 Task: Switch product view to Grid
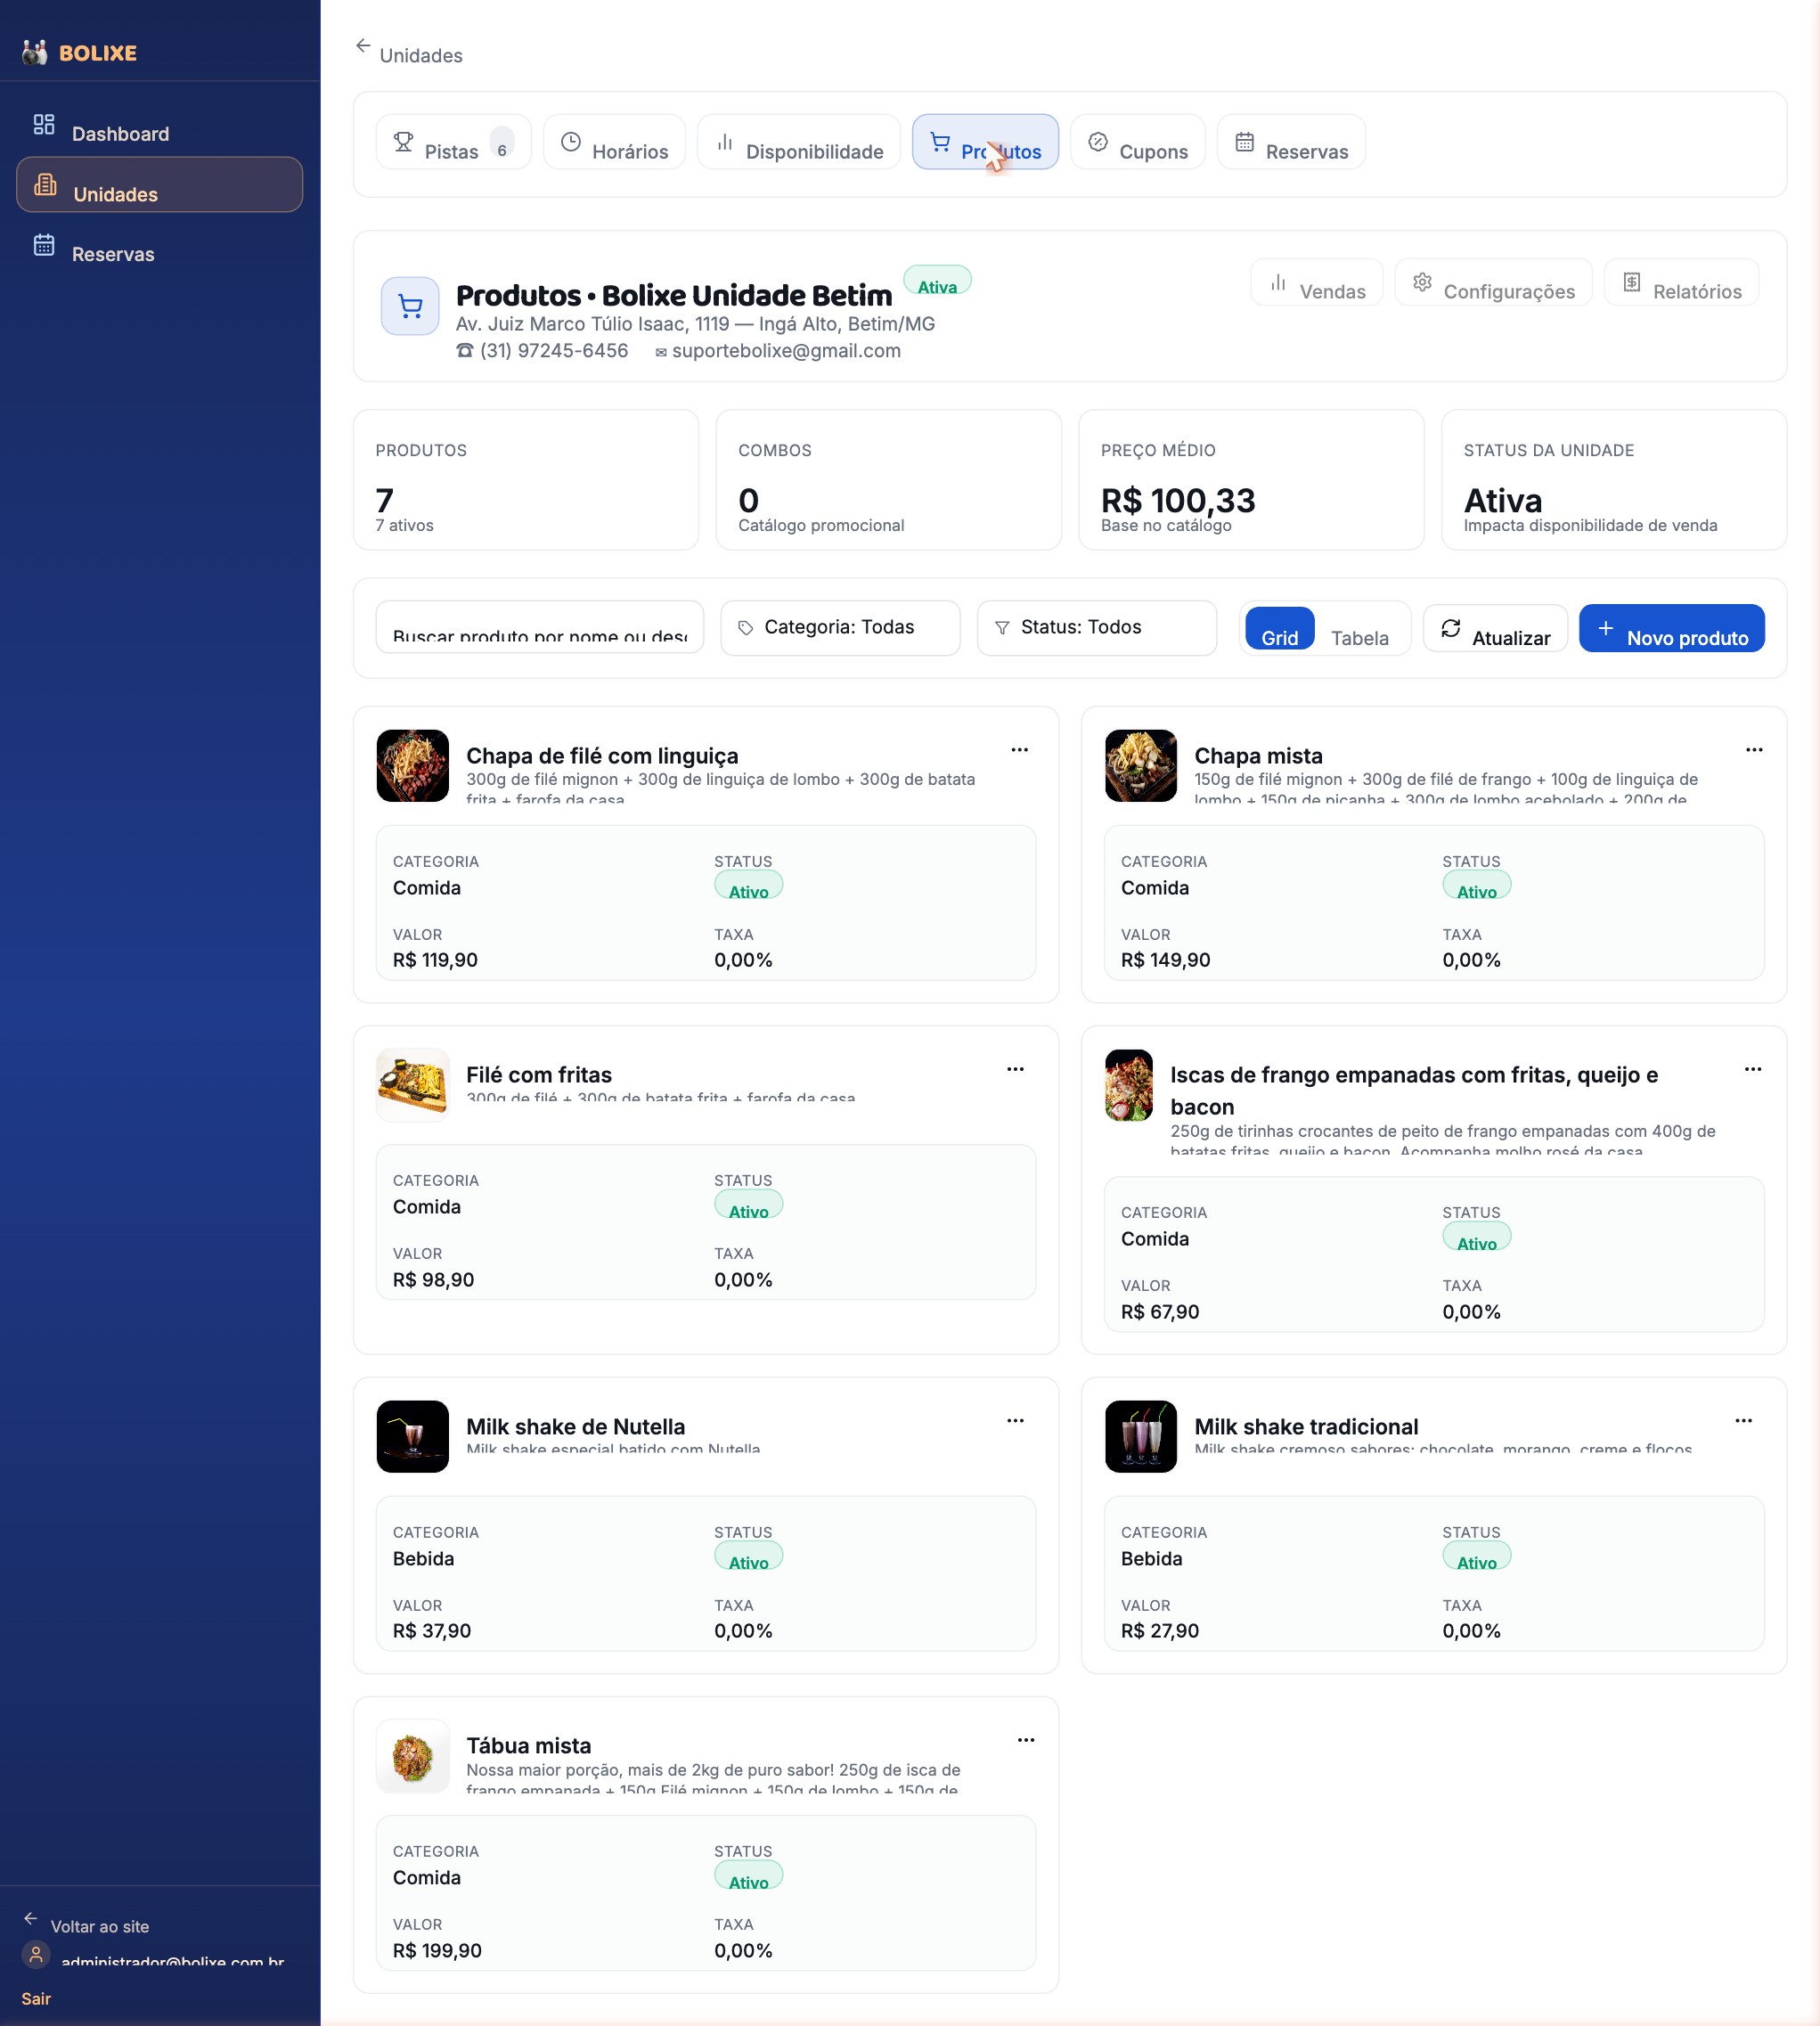pyautogui.click(x=1280, y=629)
